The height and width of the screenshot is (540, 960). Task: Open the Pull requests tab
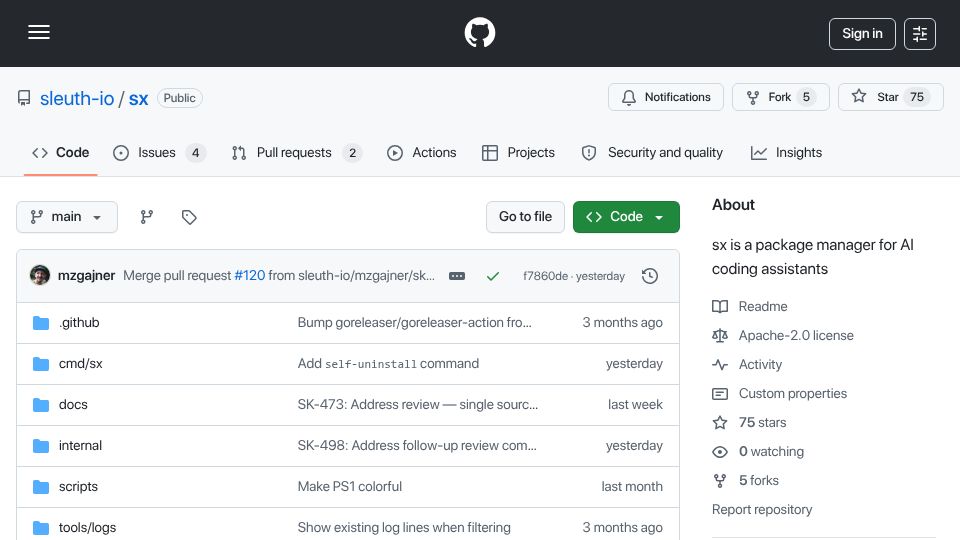pyautogui.click(x=297, y=152)
